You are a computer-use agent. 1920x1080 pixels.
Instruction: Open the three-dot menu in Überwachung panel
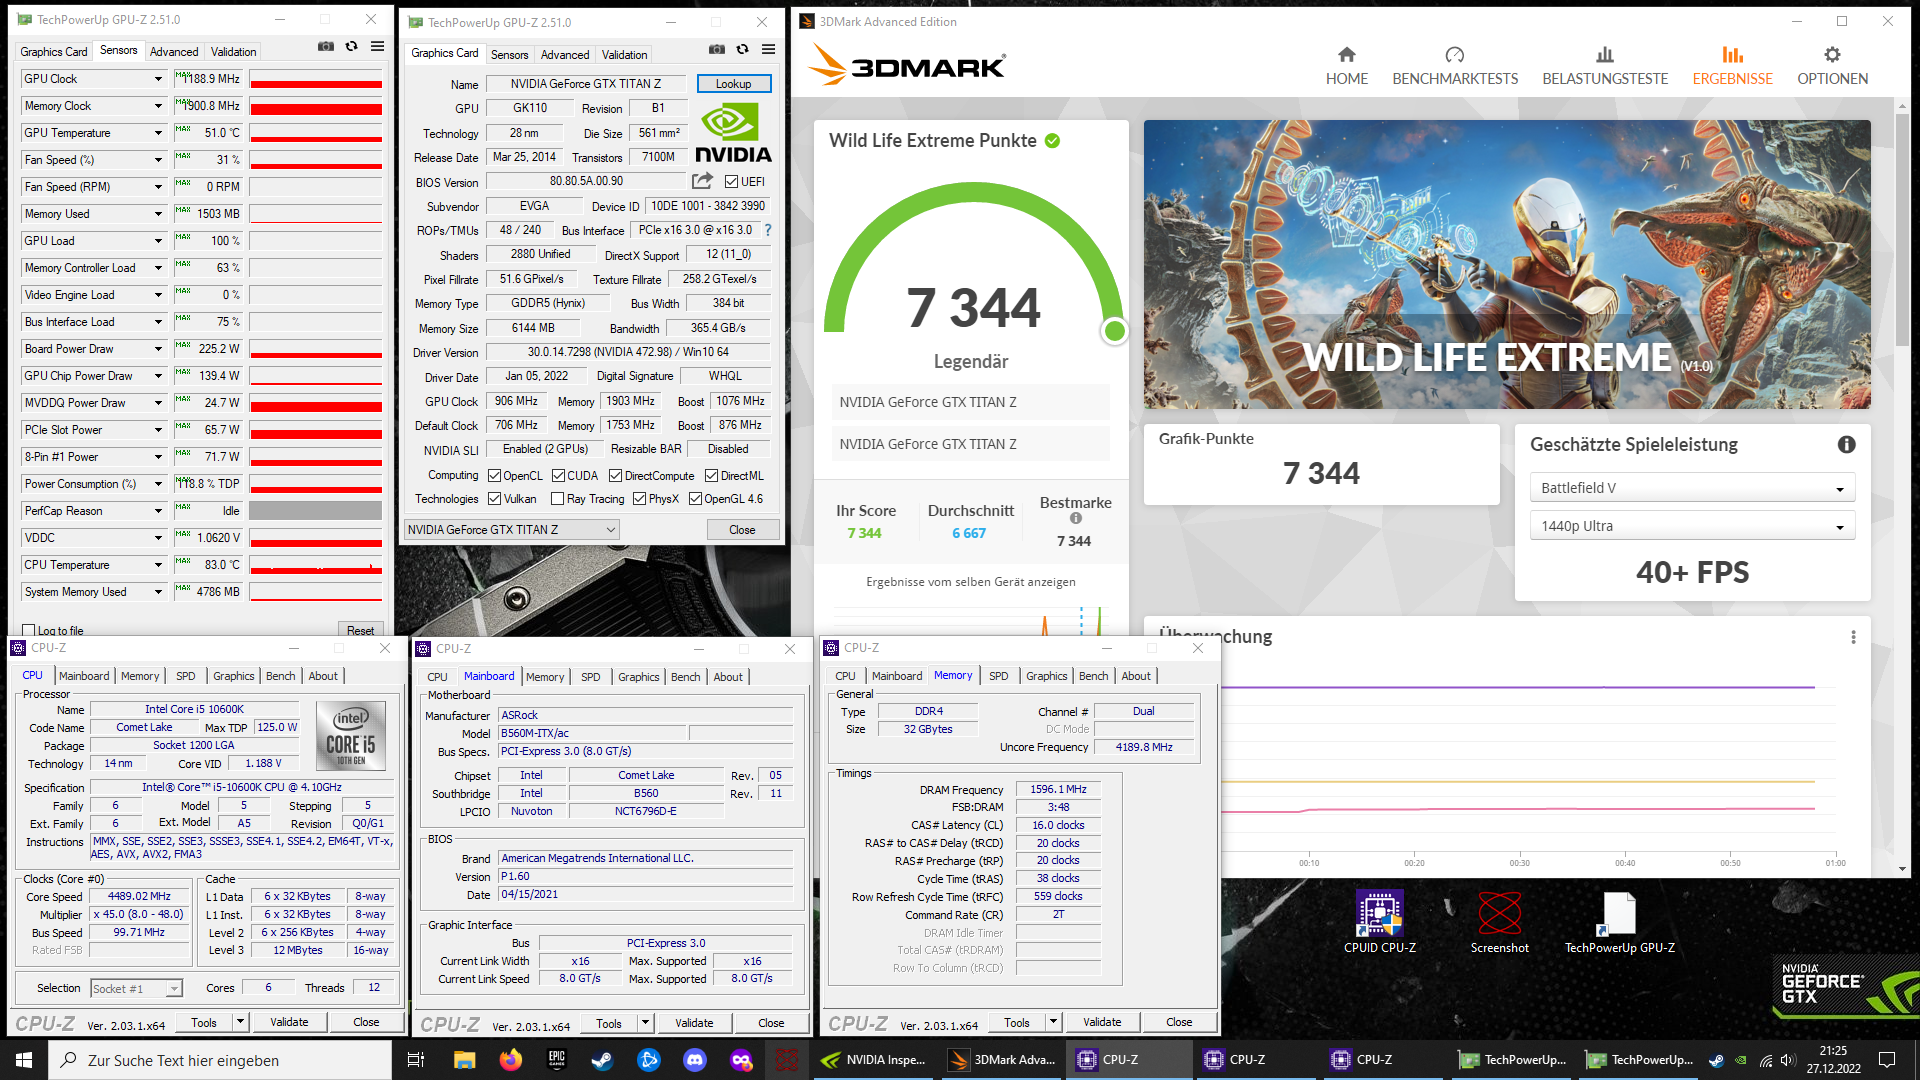tap(1853, 637)
